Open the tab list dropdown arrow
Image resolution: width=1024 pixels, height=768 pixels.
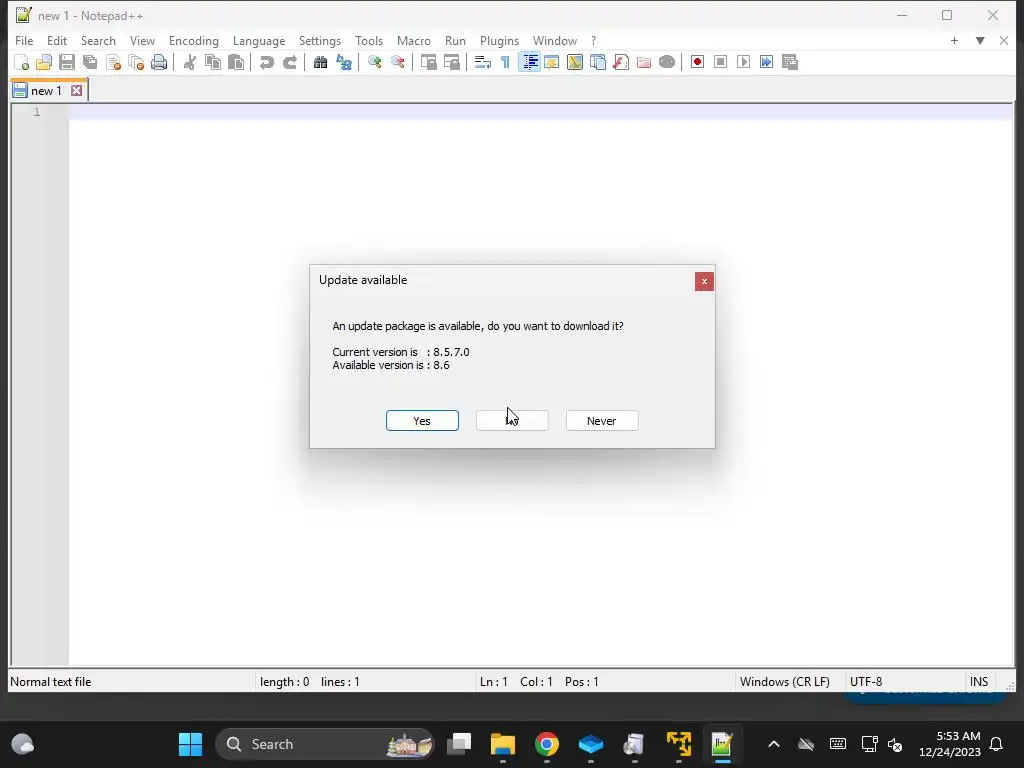[x=980, y=40]
